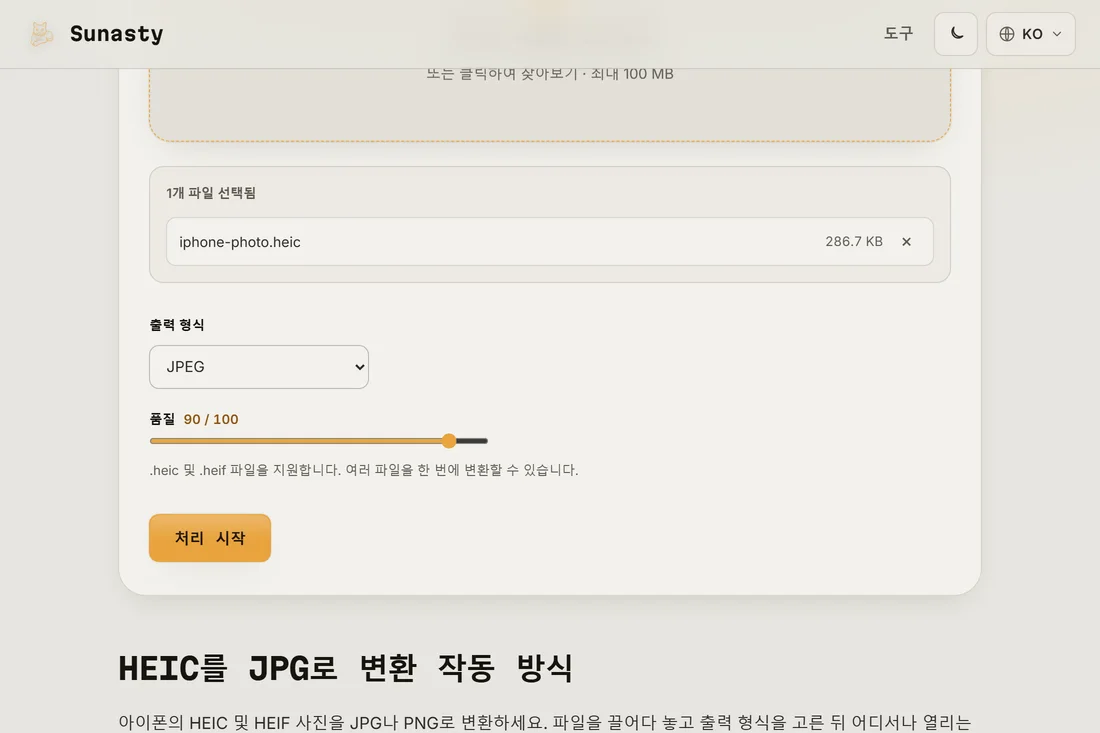Click the Sunasty cat logo icon

tap(41, 34)
